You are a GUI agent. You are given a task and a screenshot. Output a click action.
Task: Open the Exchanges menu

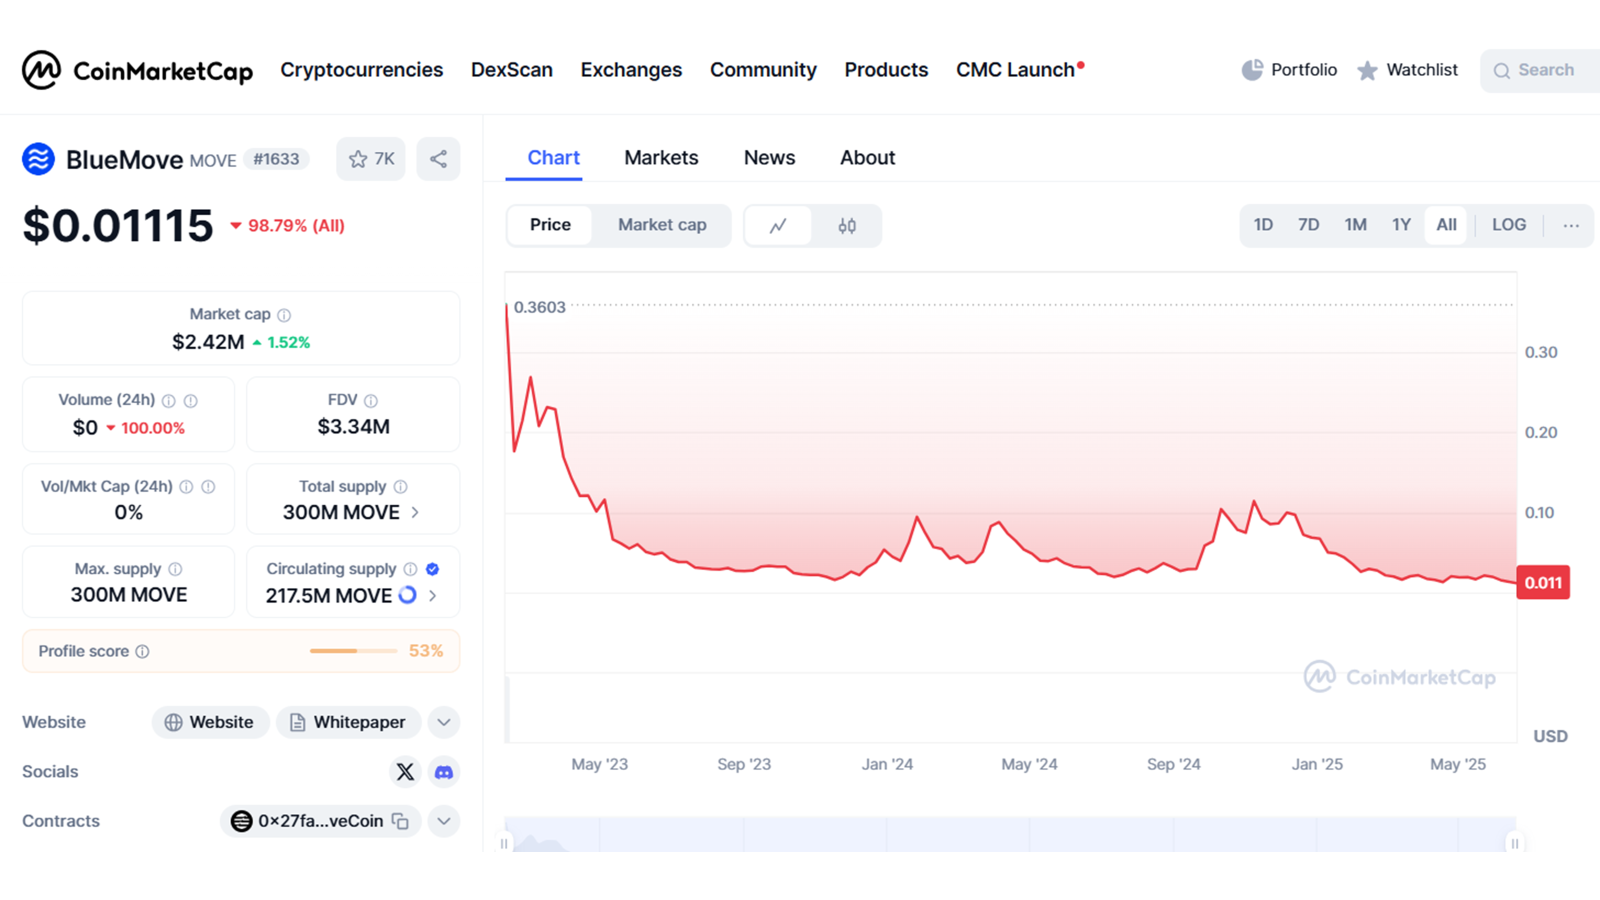tap(631, 70)
